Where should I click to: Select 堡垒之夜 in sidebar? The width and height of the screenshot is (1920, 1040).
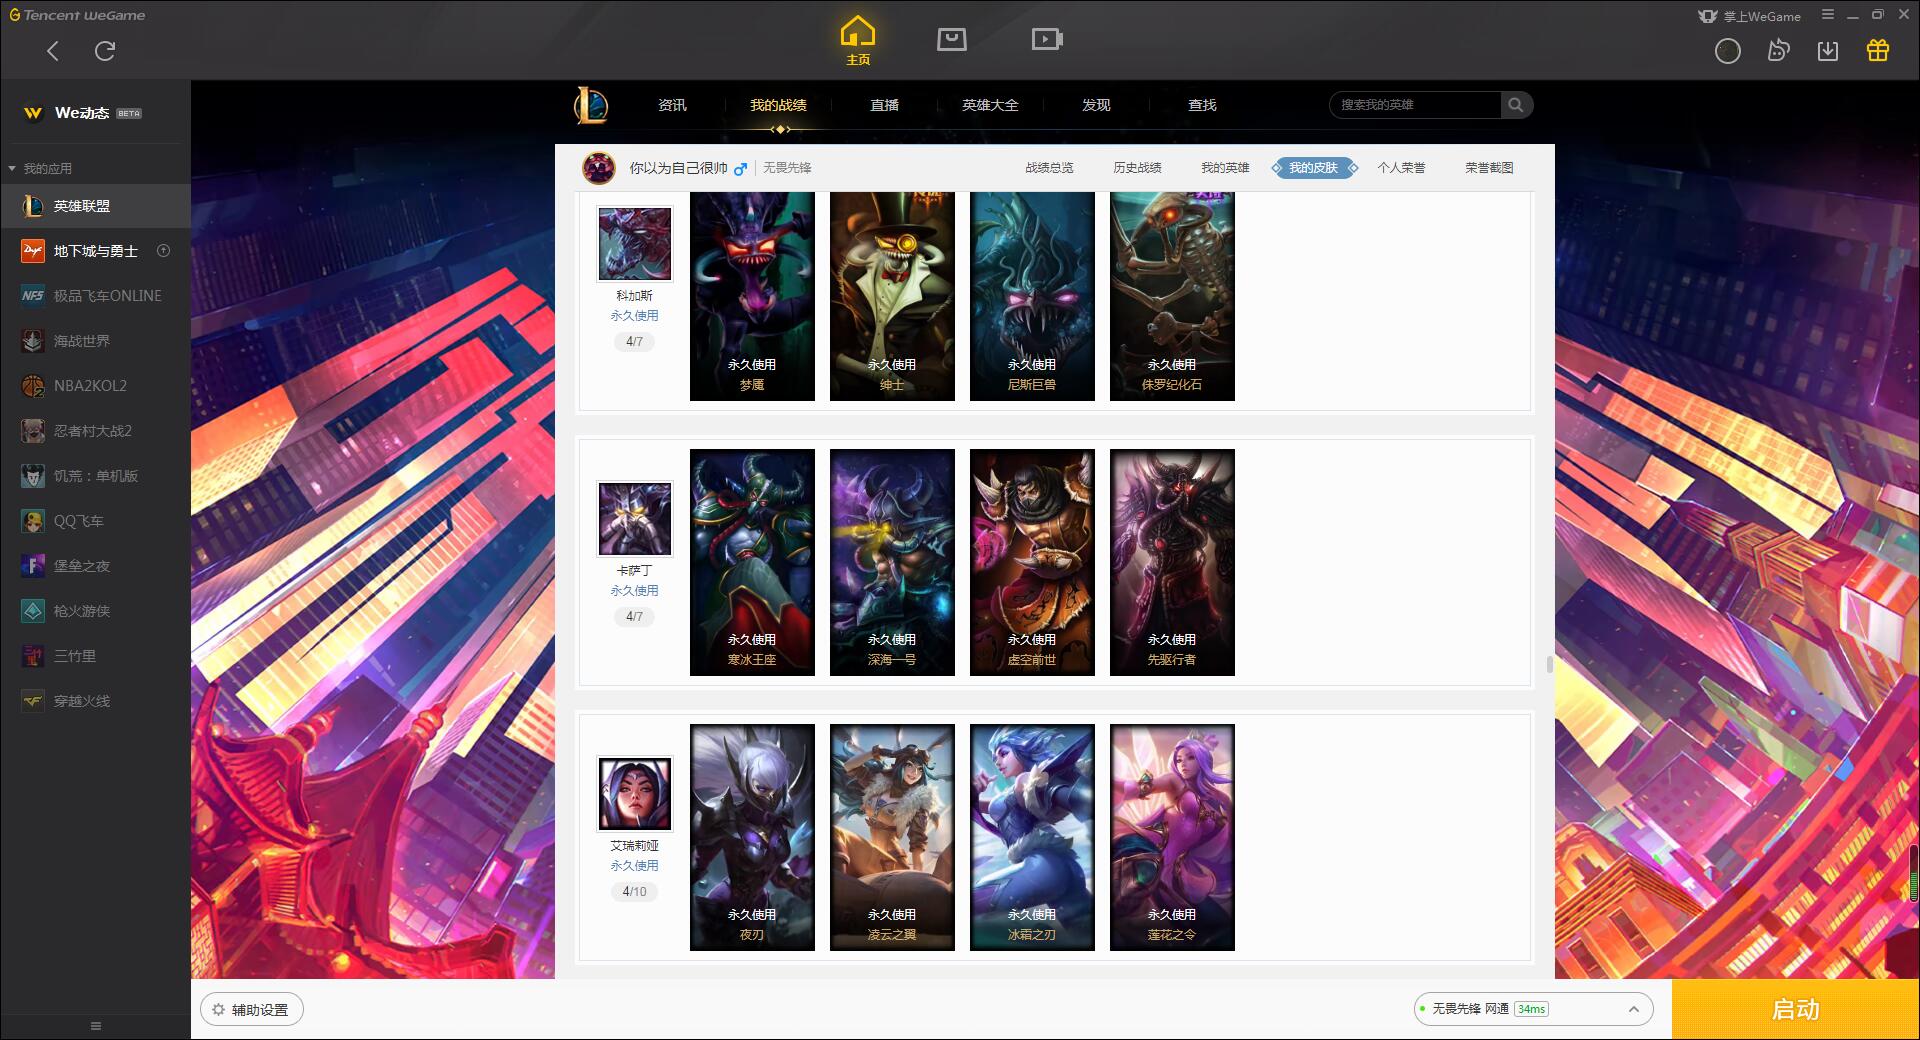tap(95, 566)
